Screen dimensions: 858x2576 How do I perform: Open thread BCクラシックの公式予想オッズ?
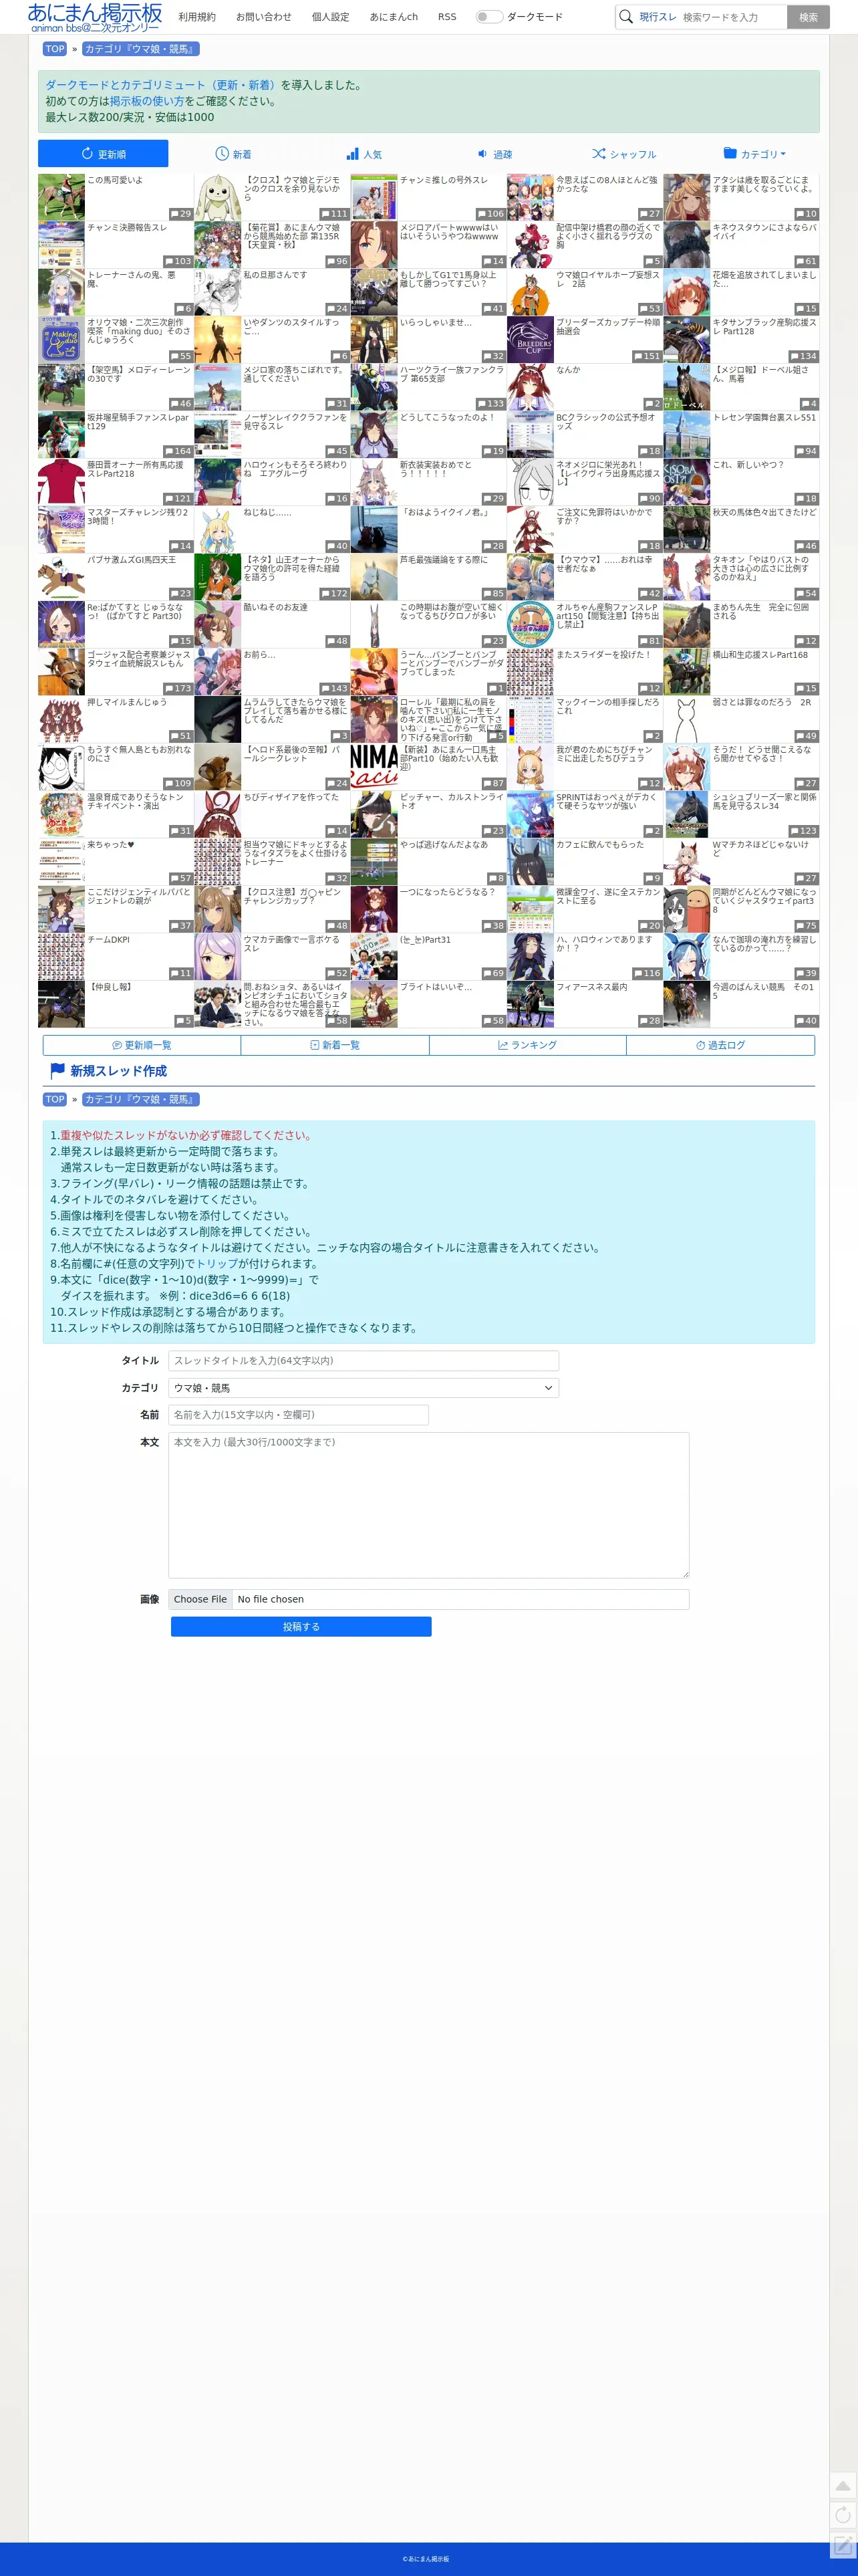coord(584,435)
